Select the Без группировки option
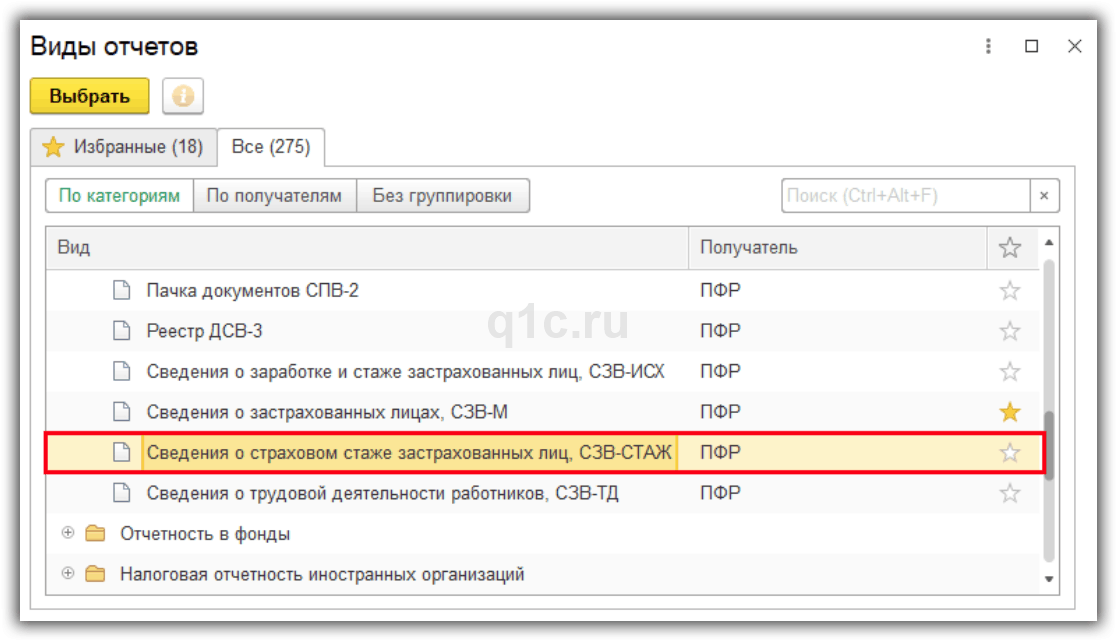The image size is (1117, 641). [442, 196]
